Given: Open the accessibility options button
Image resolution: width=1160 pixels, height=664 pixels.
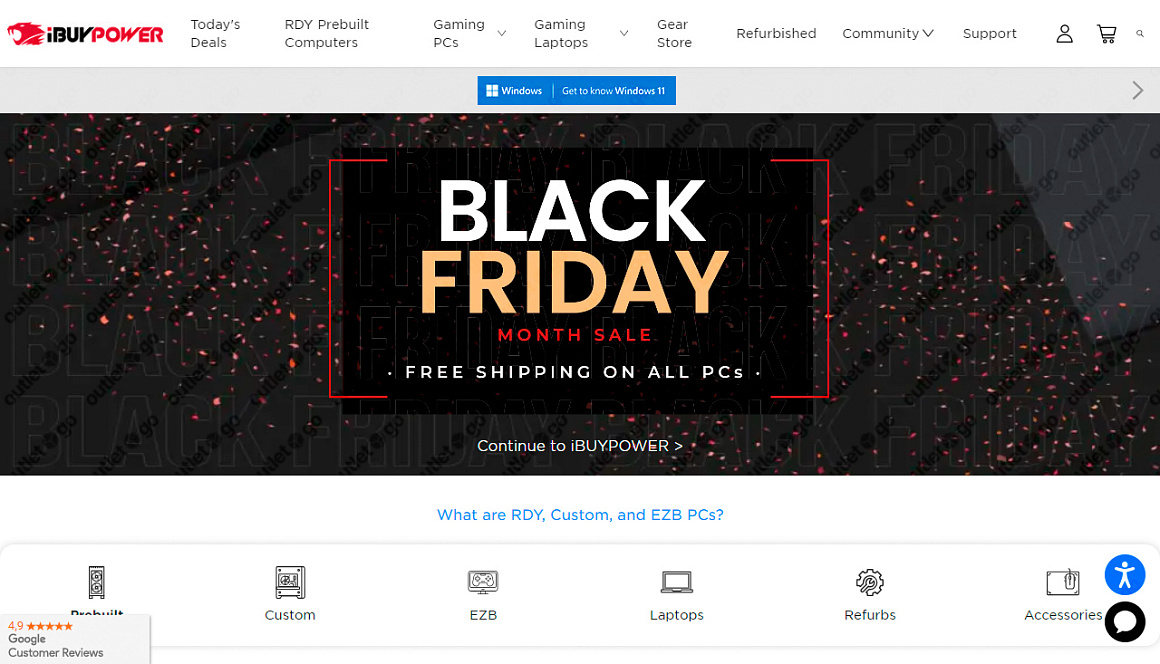Looking at the screenshot, I should (x=1124, y=575).
